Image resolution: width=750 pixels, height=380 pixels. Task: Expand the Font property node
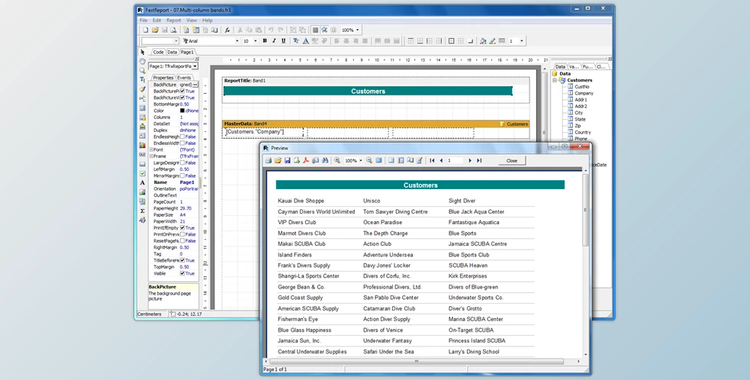coord(152,150)
